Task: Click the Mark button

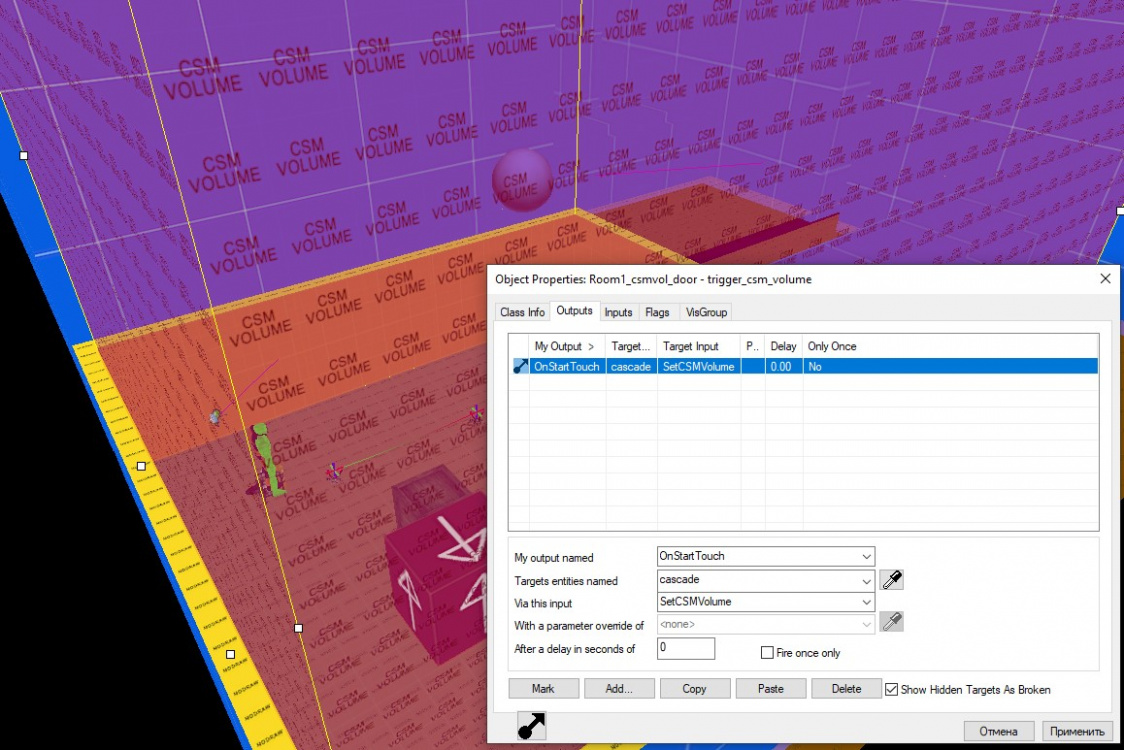Action: point(543,688)
